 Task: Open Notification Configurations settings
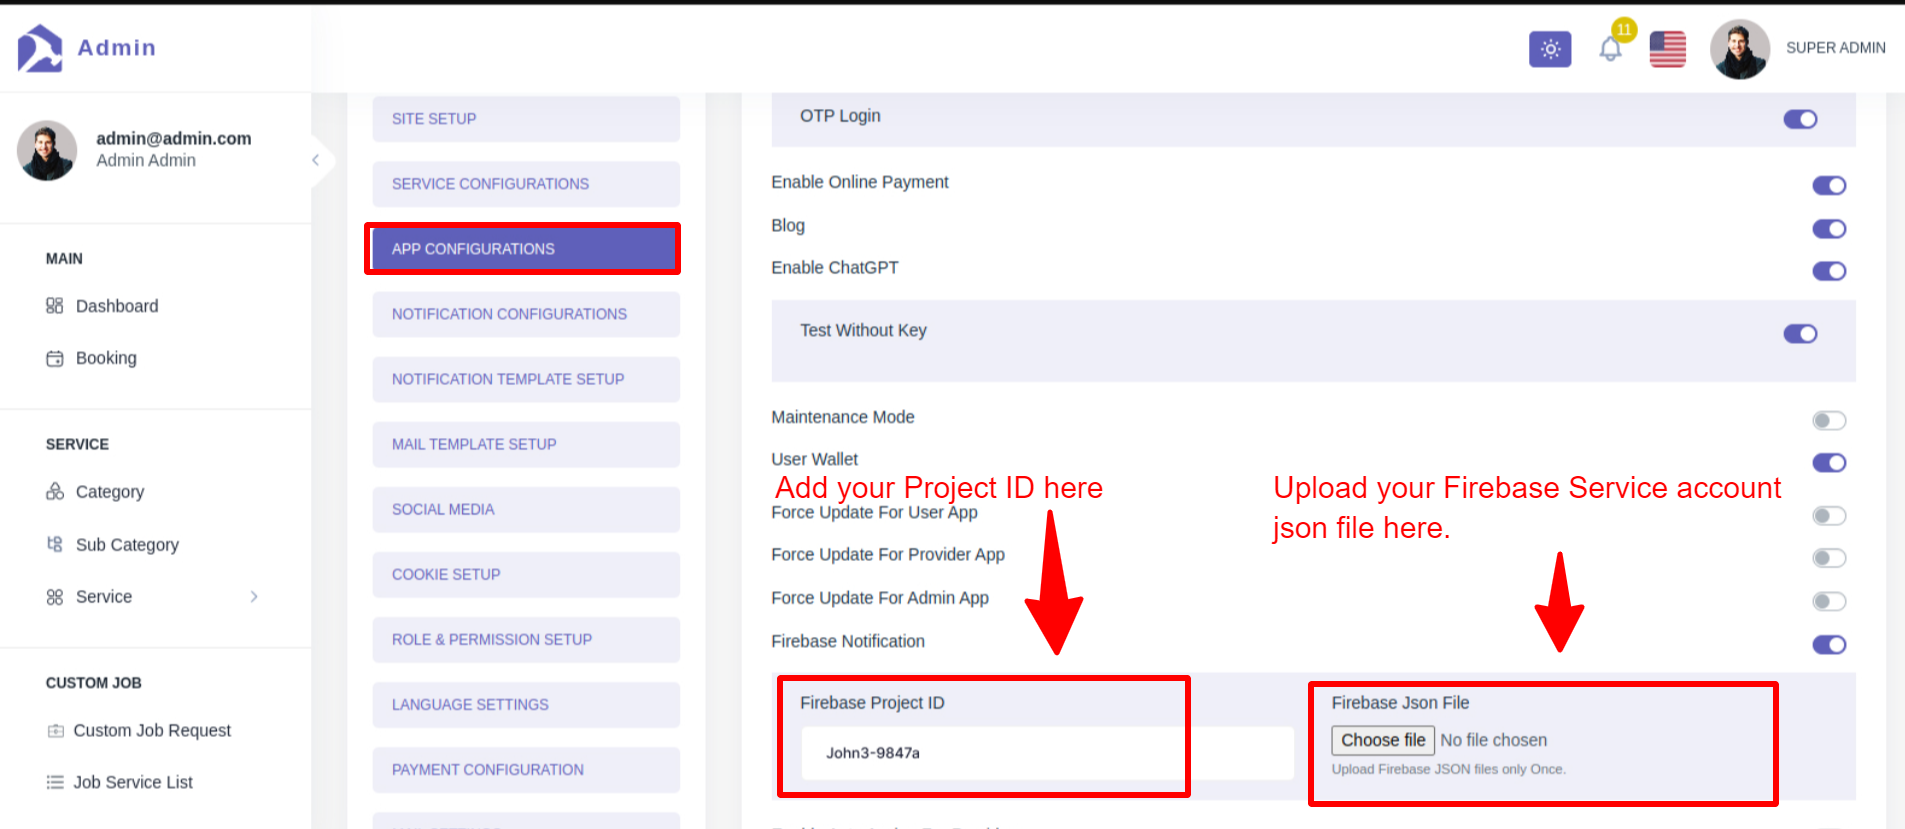pyautogui.click(x=526, y=314)
